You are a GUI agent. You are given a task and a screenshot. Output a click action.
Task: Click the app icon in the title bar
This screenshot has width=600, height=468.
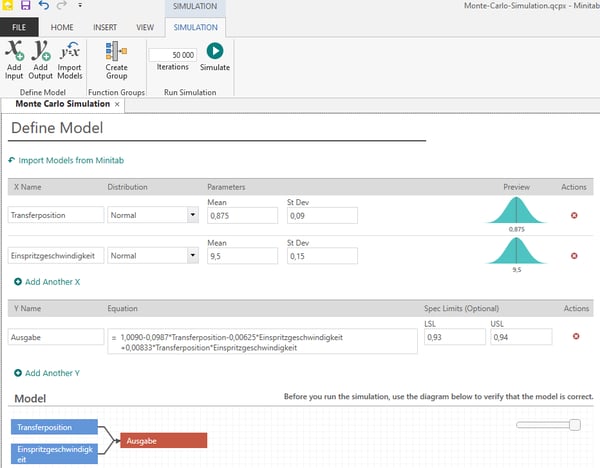click(x=7, y=5)
